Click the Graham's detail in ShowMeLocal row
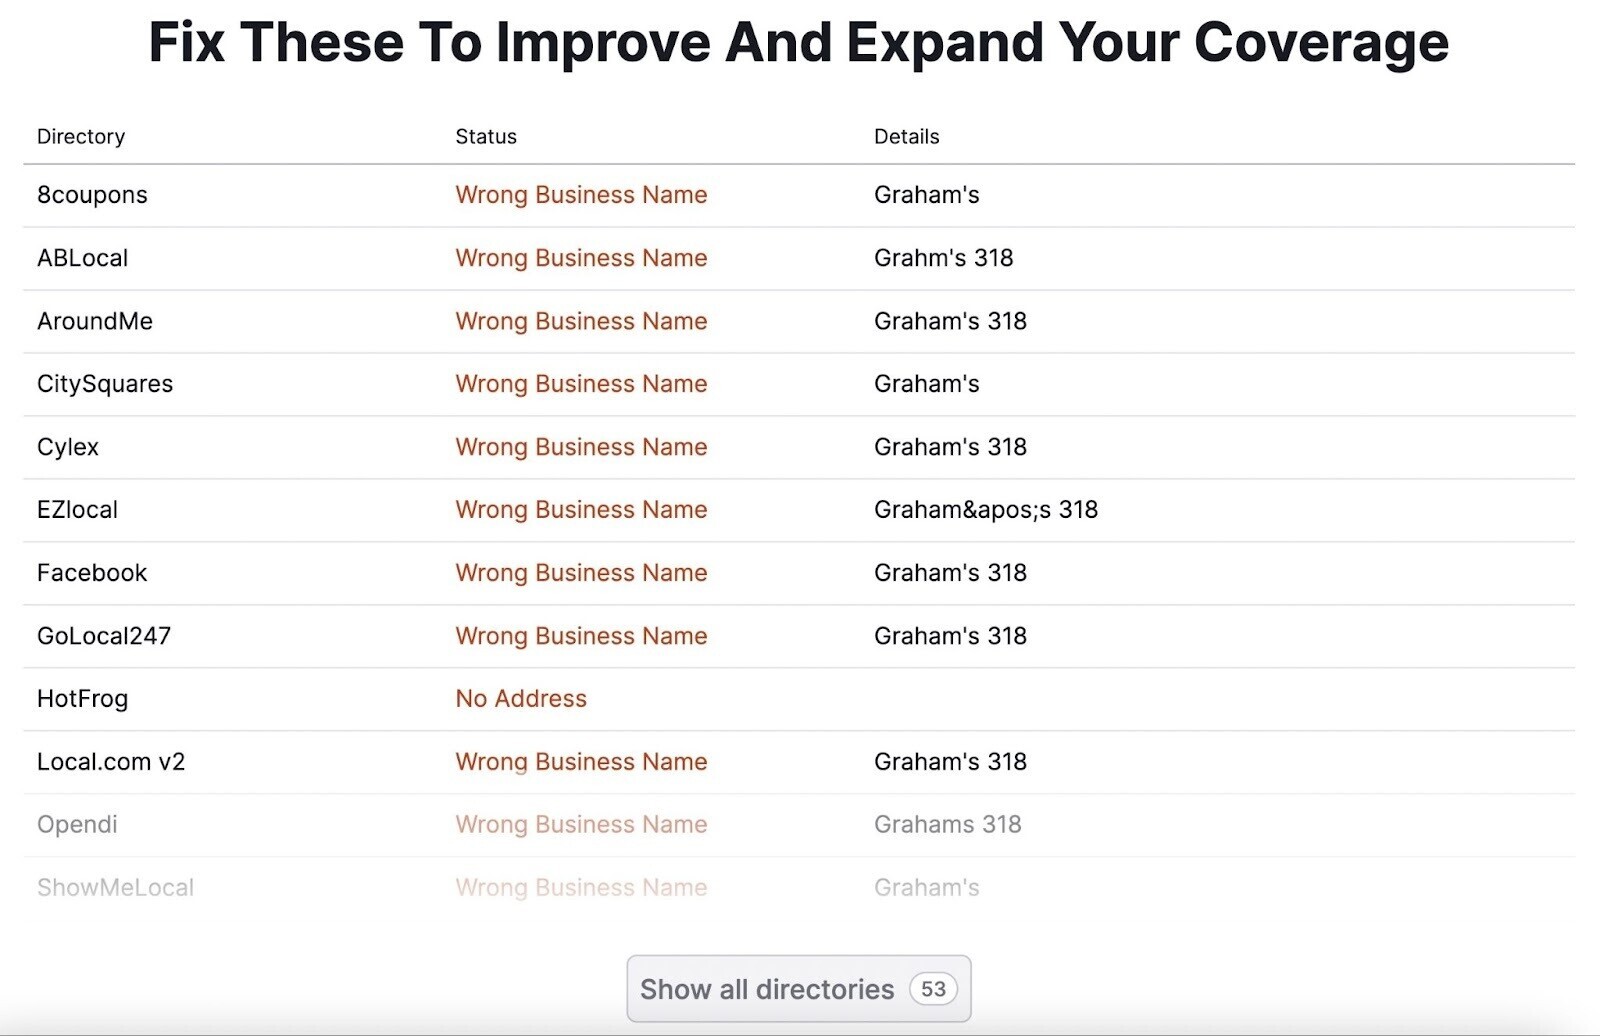The image size is (1600, 1036). click(927, 887)
